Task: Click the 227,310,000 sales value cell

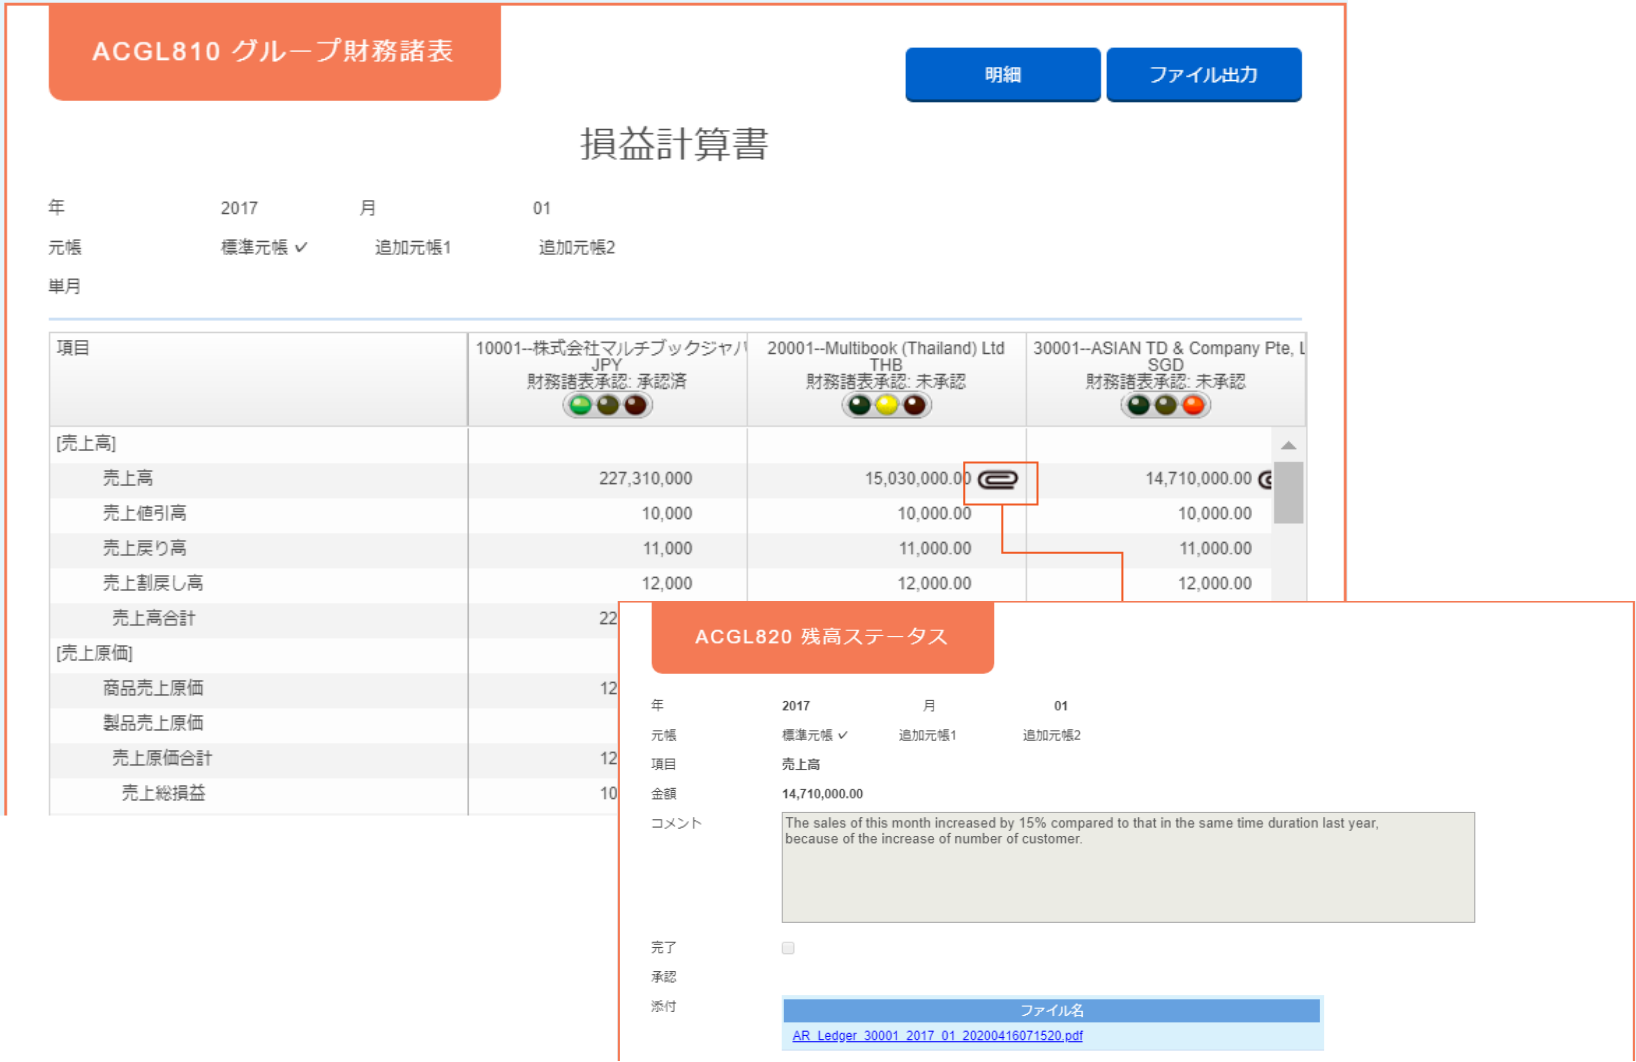Action: (645, 479)
